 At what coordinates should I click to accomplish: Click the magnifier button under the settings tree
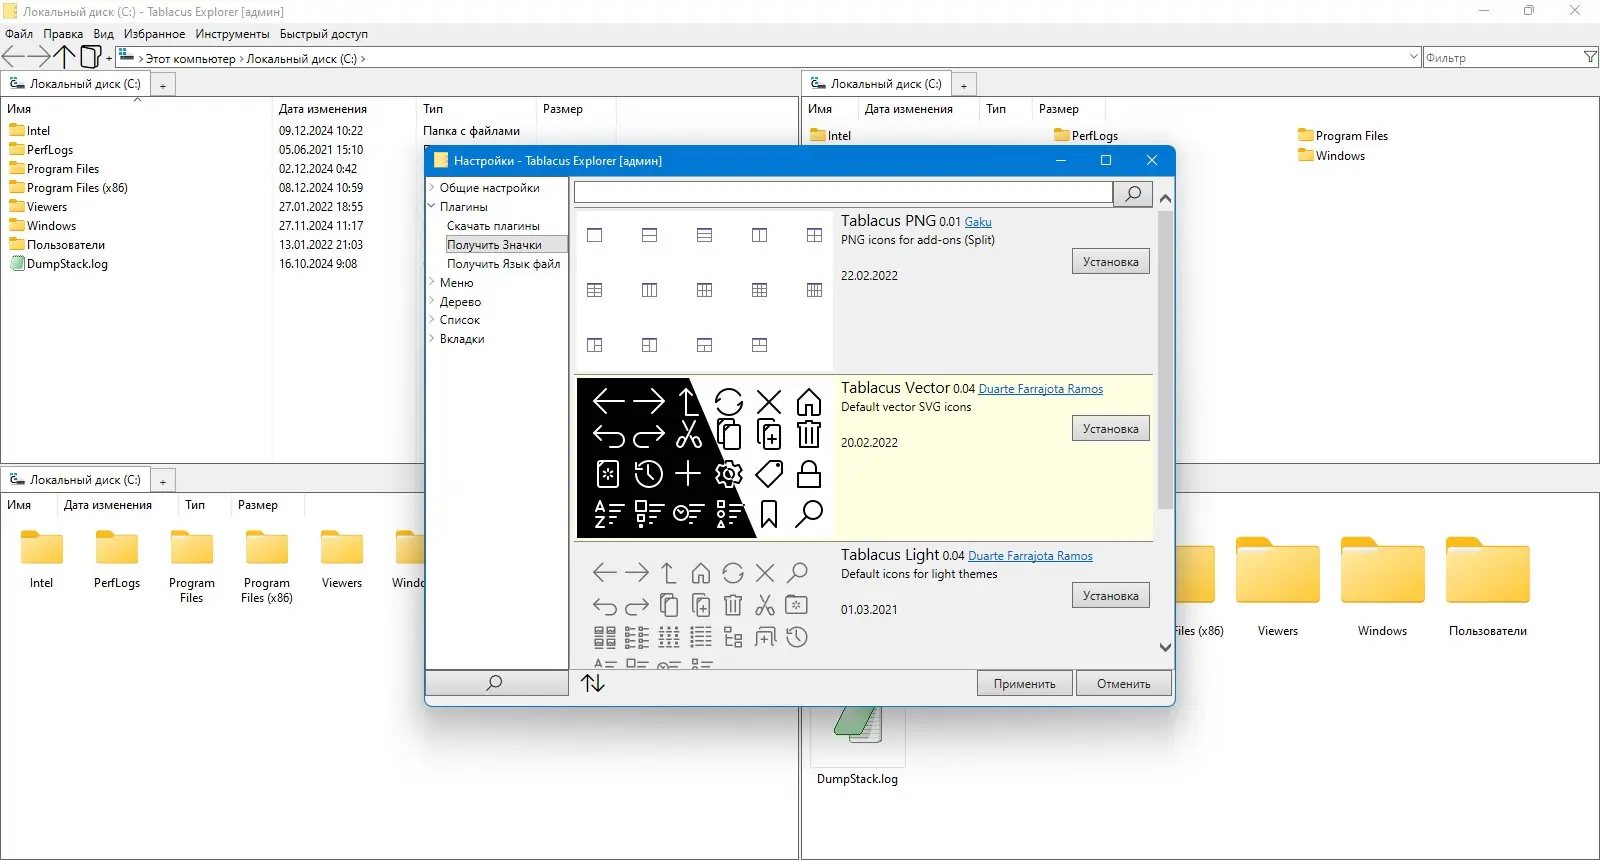coord(496,683)
